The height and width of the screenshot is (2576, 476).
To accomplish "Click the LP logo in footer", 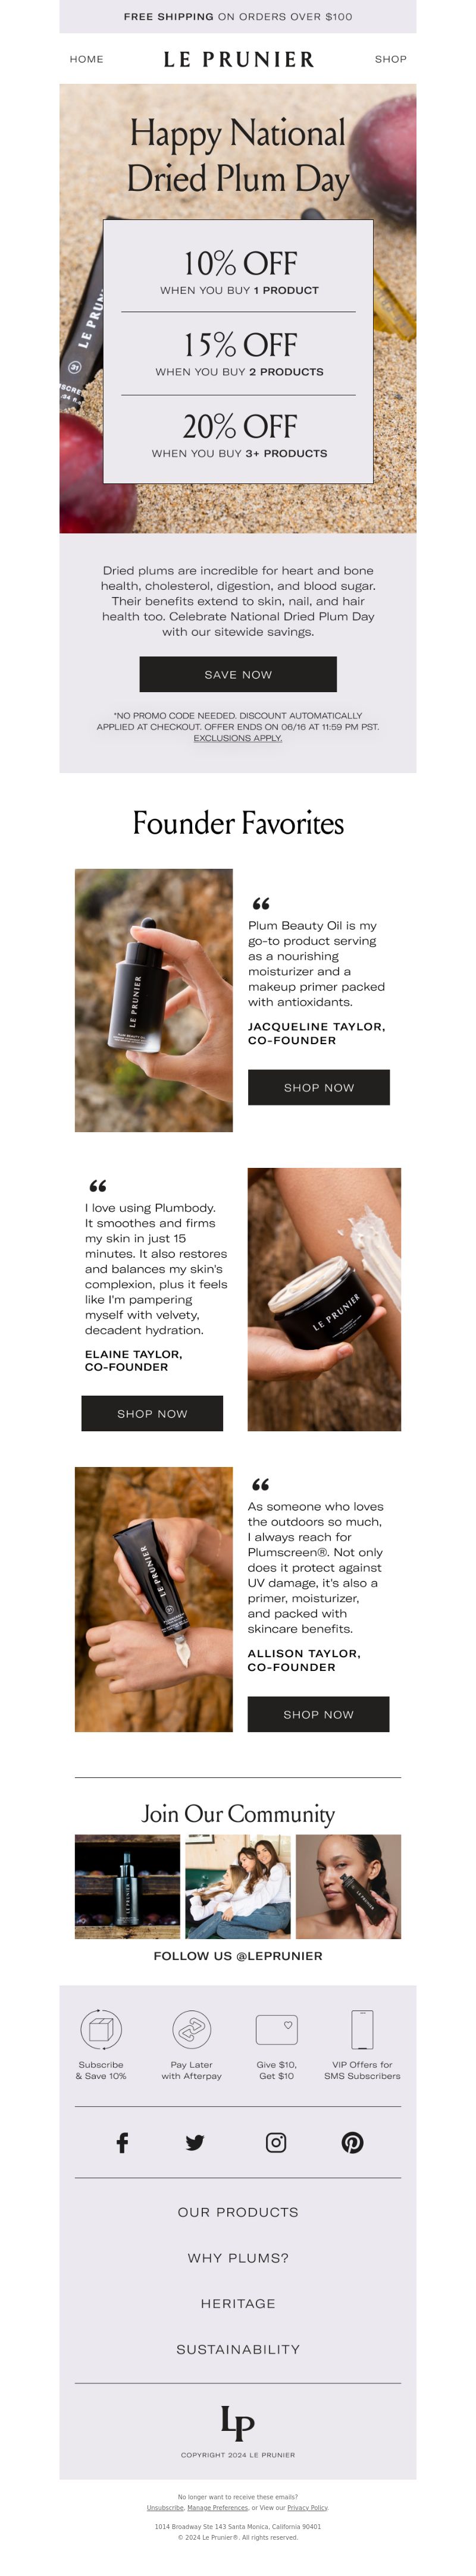I will point(238,2423).
